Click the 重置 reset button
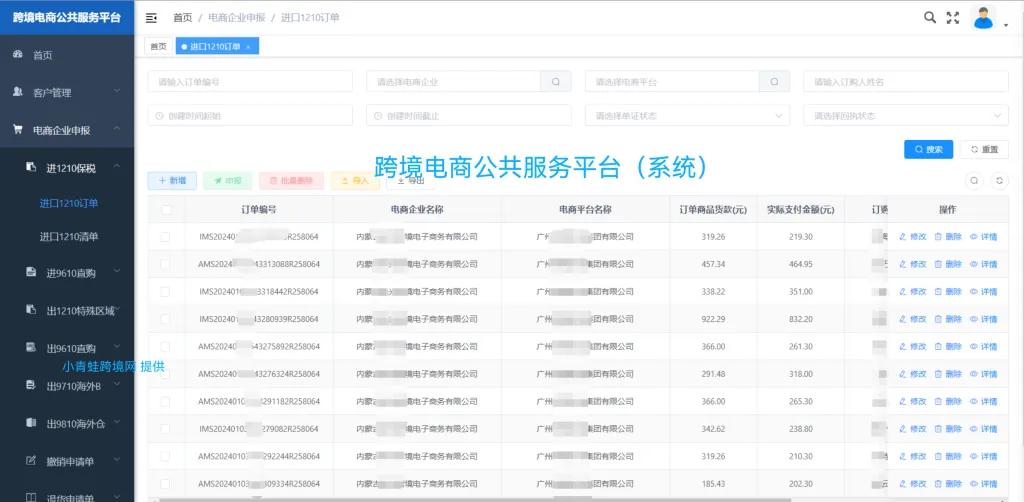This screenshot has width=1024, height=502. [x=985, y=149]
